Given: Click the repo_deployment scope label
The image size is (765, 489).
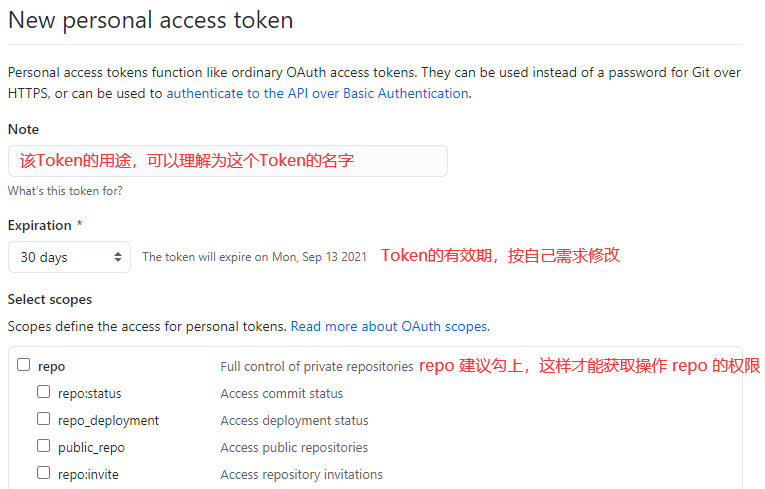Looking at the screenshot, I should pos(108,421).
